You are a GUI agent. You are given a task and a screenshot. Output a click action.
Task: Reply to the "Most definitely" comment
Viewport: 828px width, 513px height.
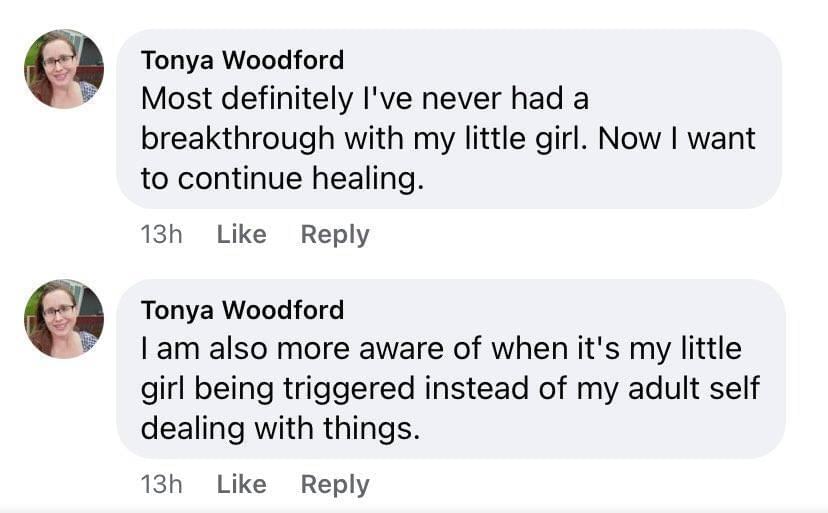click(x=335, y=234)
